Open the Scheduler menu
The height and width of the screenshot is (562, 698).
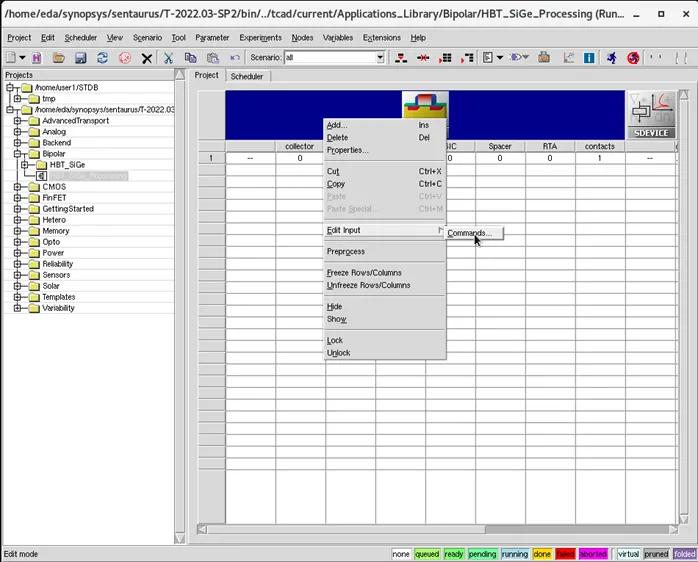(x=81, y=38)
